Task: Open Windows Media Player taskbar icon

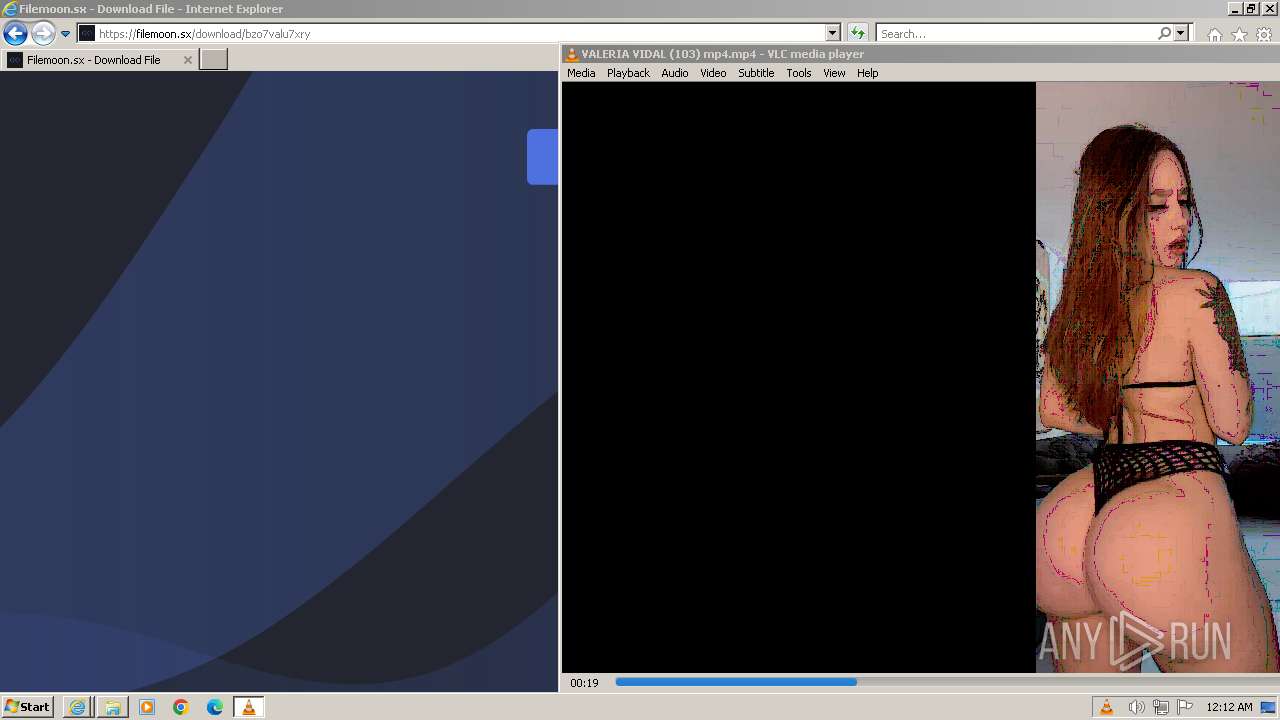Action: tap(146, 707)
